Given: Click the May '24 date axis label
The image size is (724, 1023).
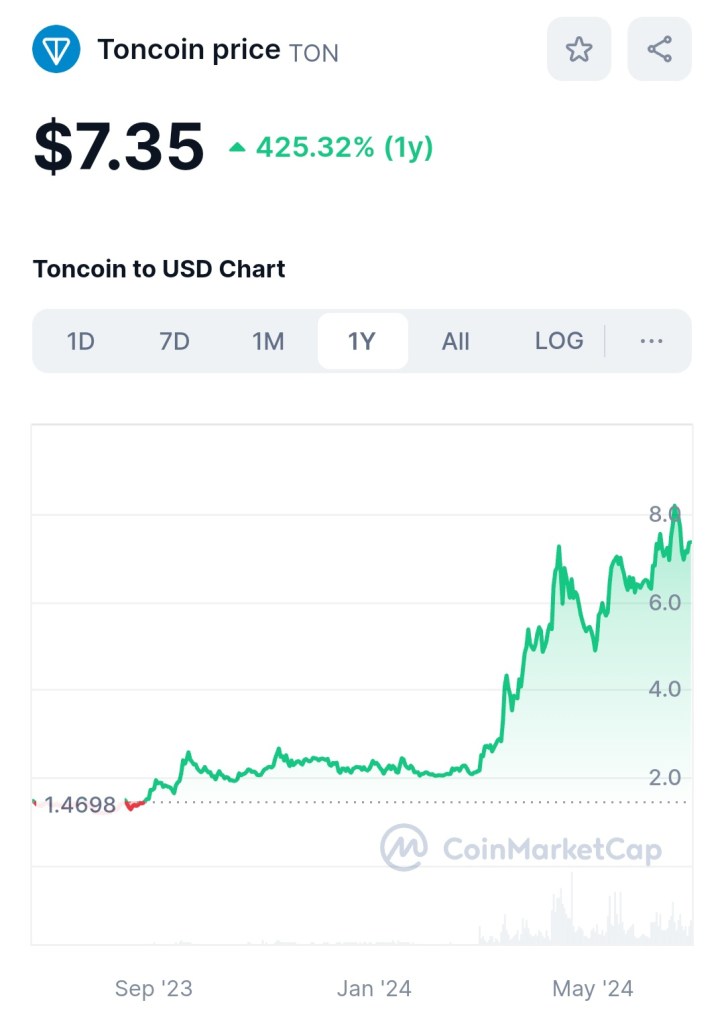Looking at the screenshot, I should [x=593, y=989].
